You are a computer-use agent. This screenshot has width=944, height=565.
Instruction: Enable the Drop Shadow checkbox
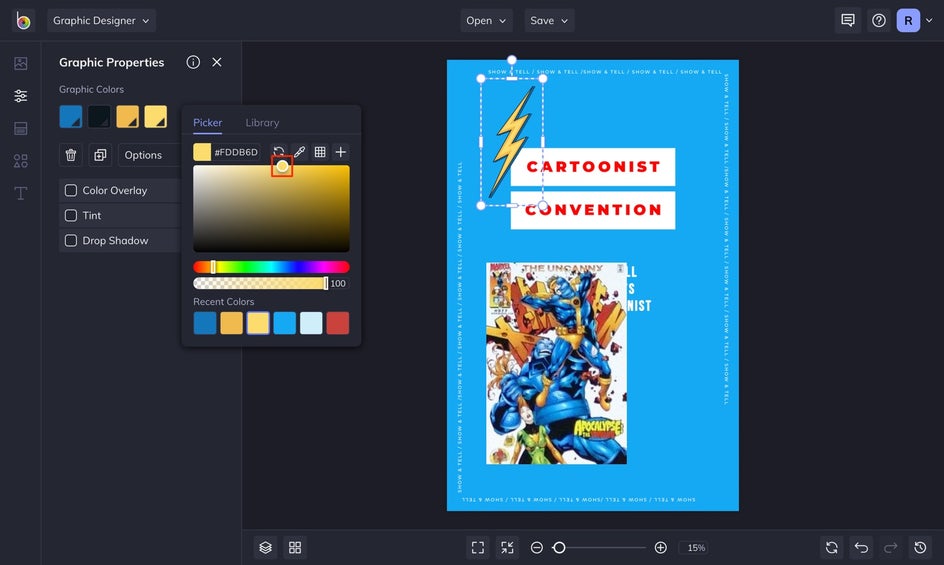coord(71,240)
